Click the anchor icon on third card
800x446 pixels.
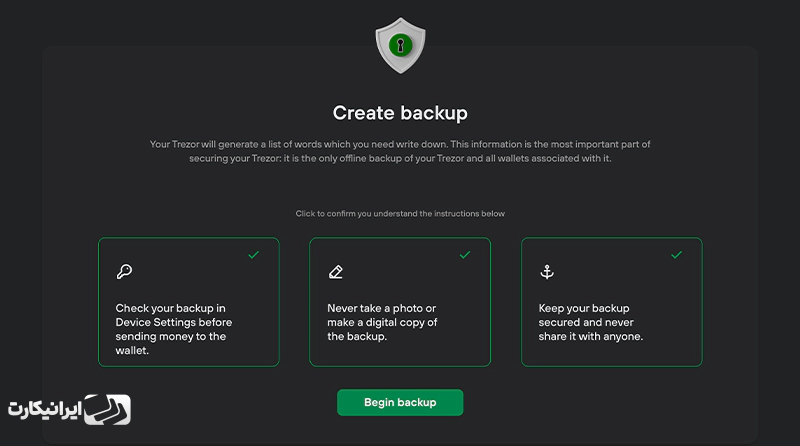[547, 272]
